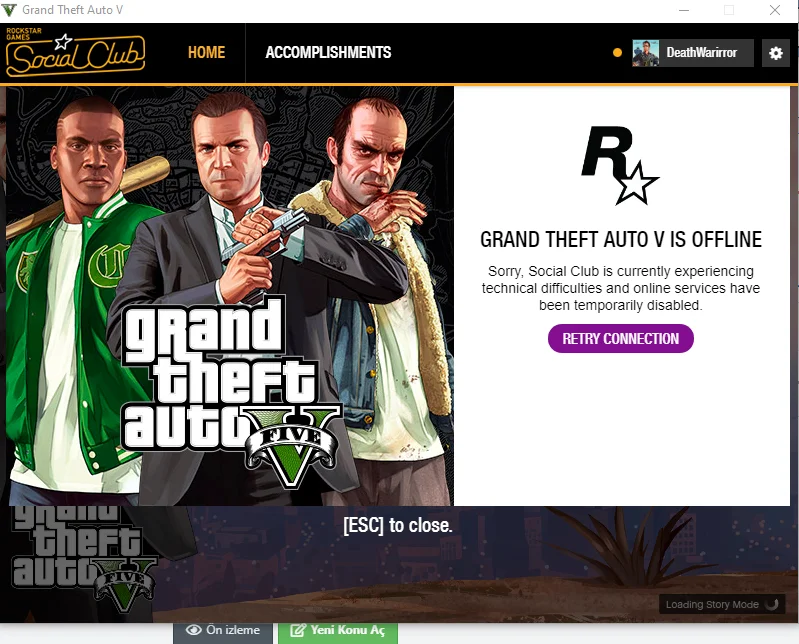Click the Loading Story Mode spinner
Viewport: 799px width, 644px height.
point(772,604)
